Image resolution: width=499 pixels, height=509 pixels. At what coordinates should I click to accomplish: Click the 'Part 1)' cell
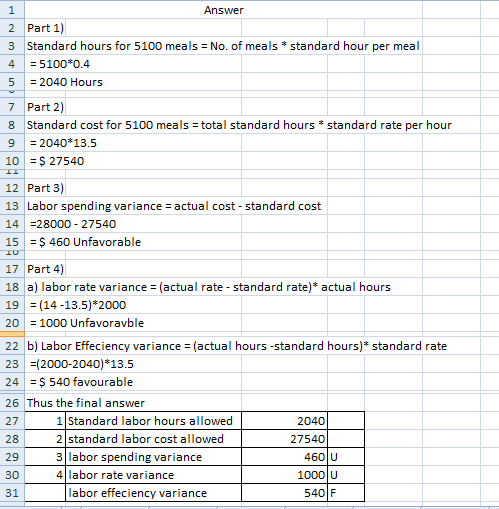(45, 28)
